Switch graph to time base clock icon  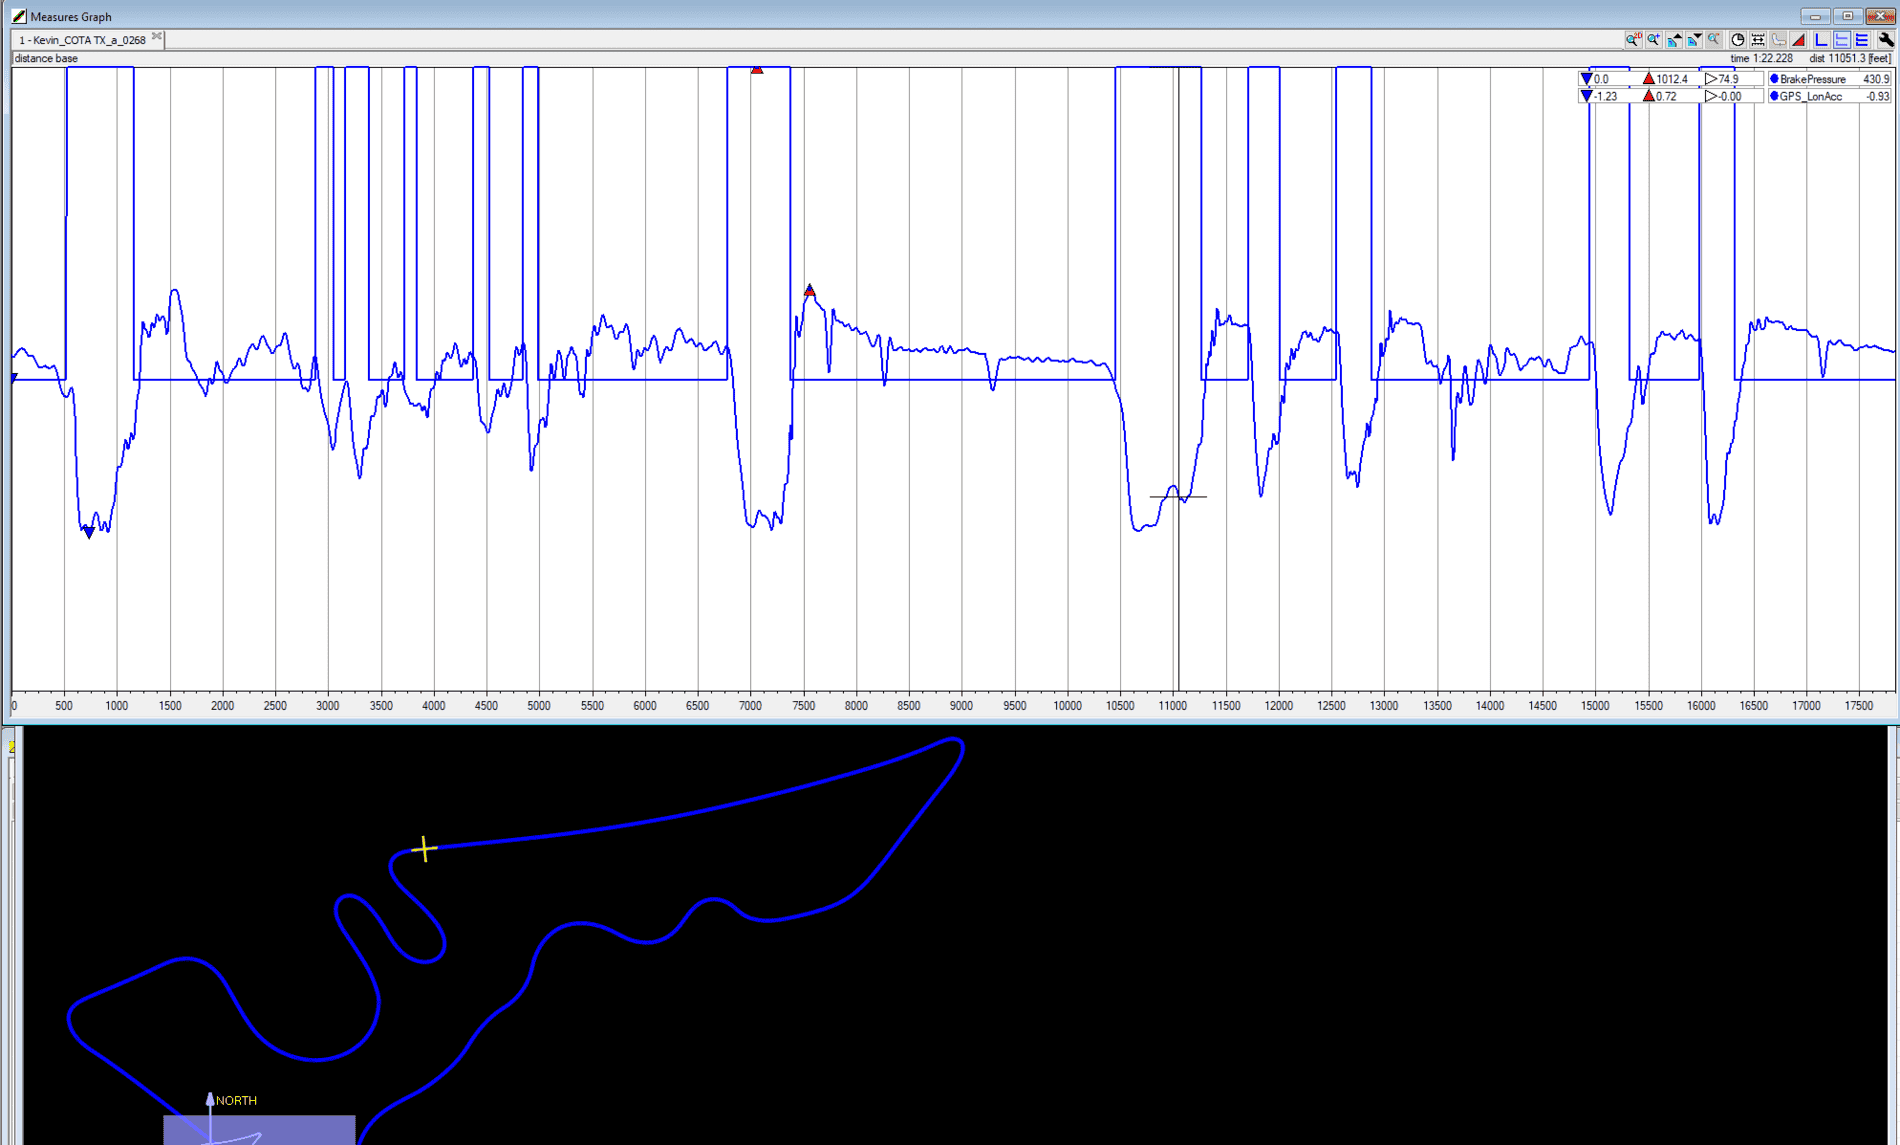[1738, 40]
